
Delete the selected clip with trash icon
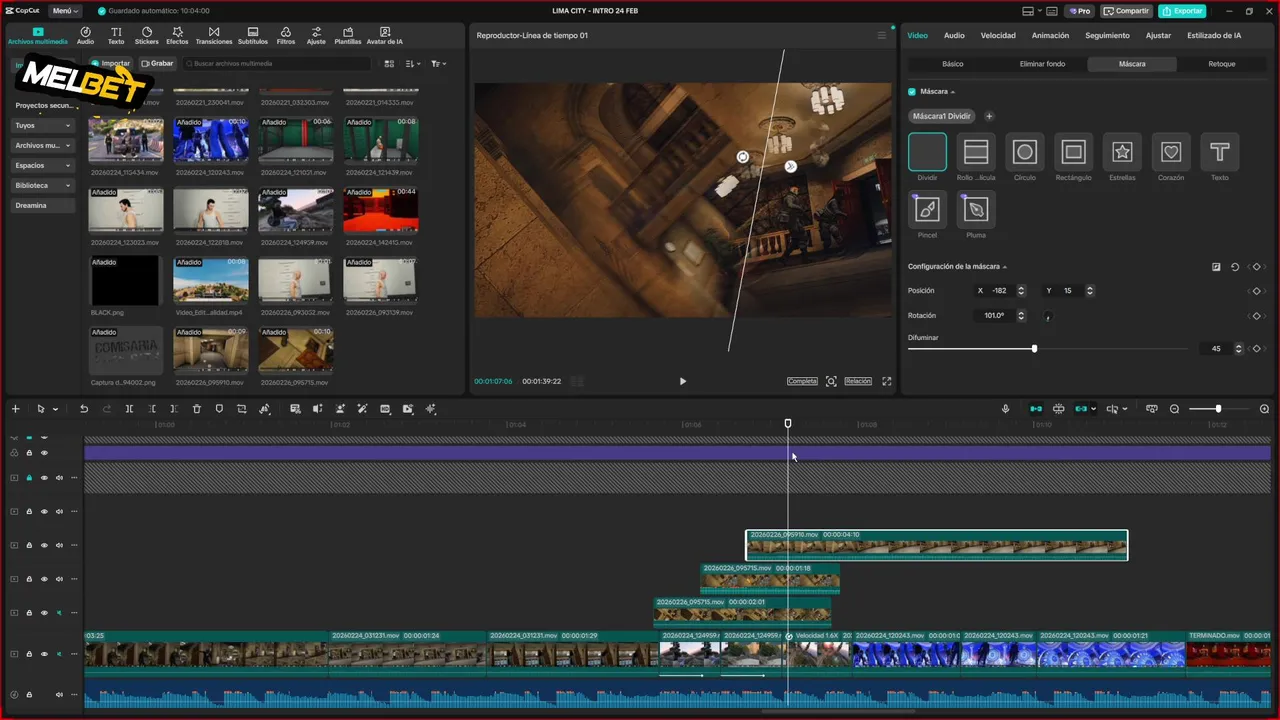[x=197, y=409]
